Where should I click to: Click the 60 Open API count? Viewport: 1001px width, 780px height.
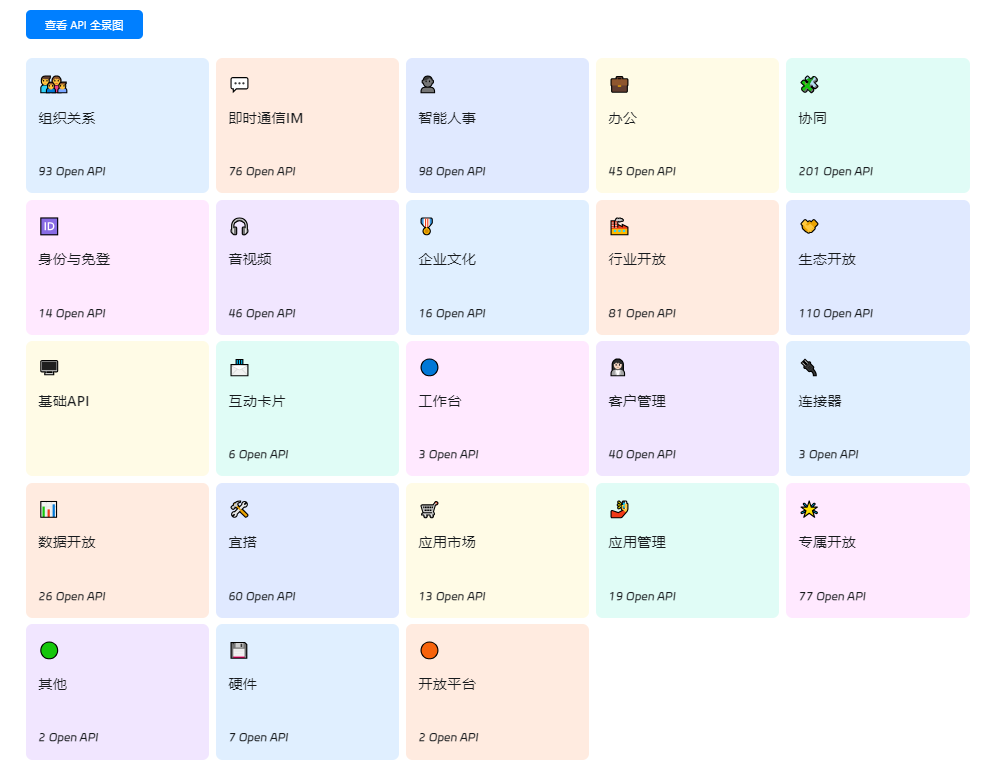tap(262, 596)
